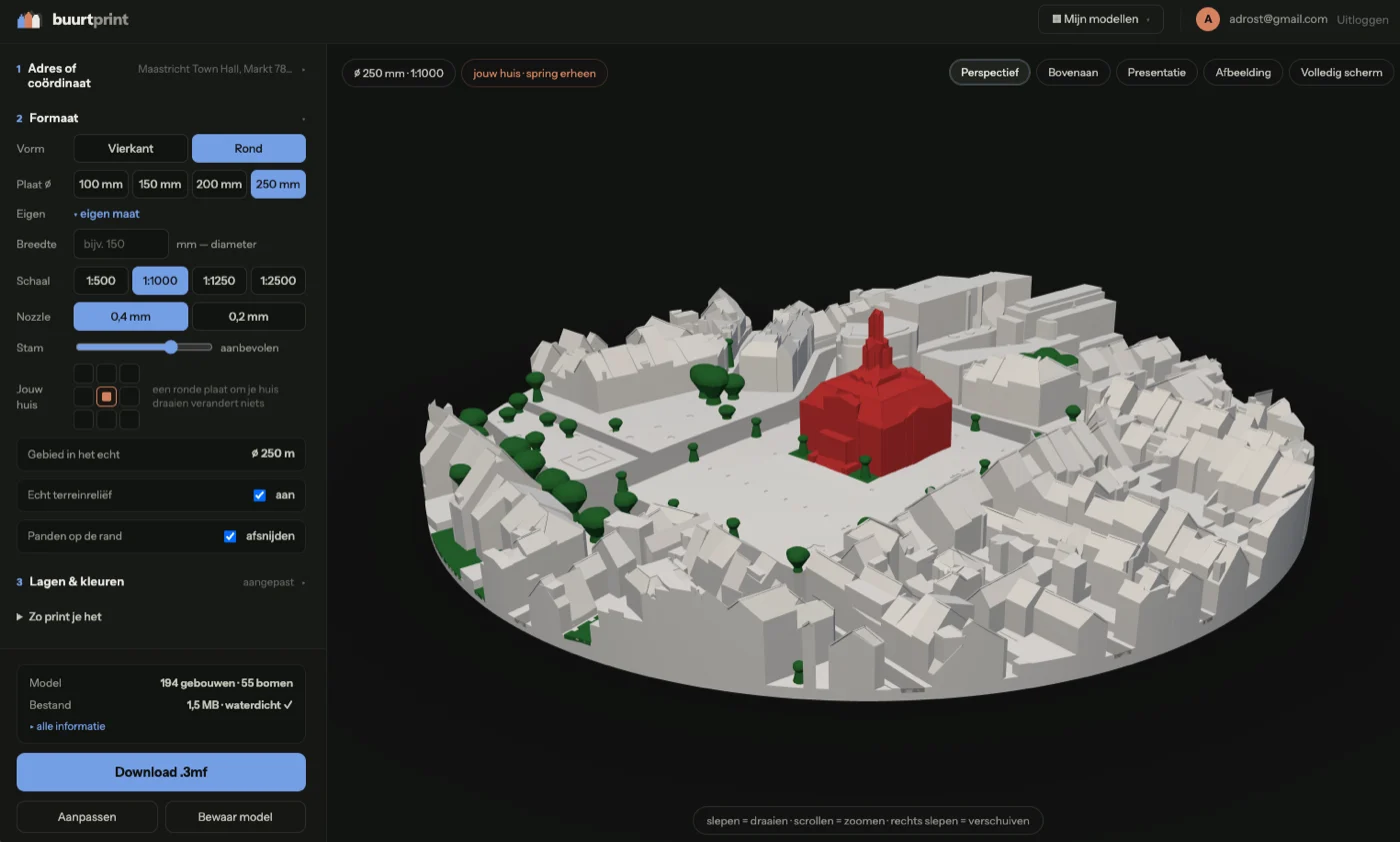
Task: Click the Download .3mf button
Action: [x=161, y=772]
